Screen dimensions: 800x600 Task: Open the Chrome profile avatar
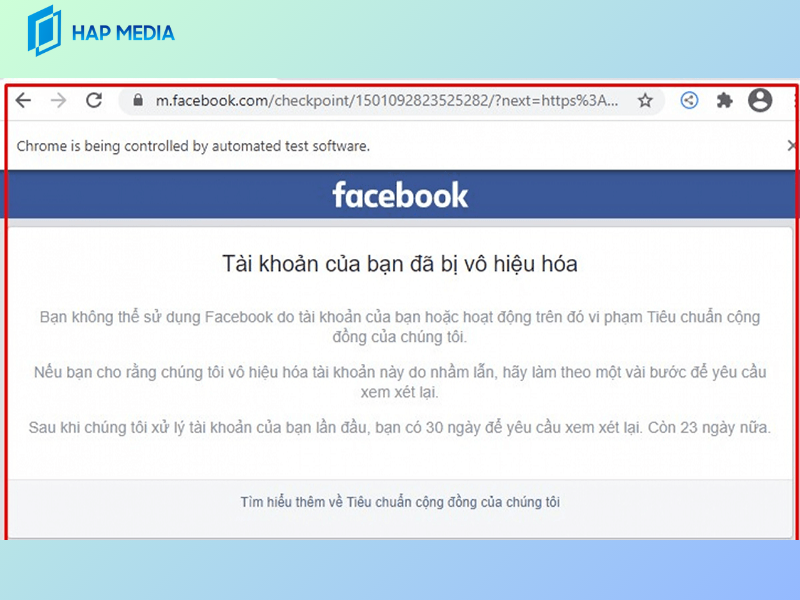pyautogui.click(x=760, y=100)
